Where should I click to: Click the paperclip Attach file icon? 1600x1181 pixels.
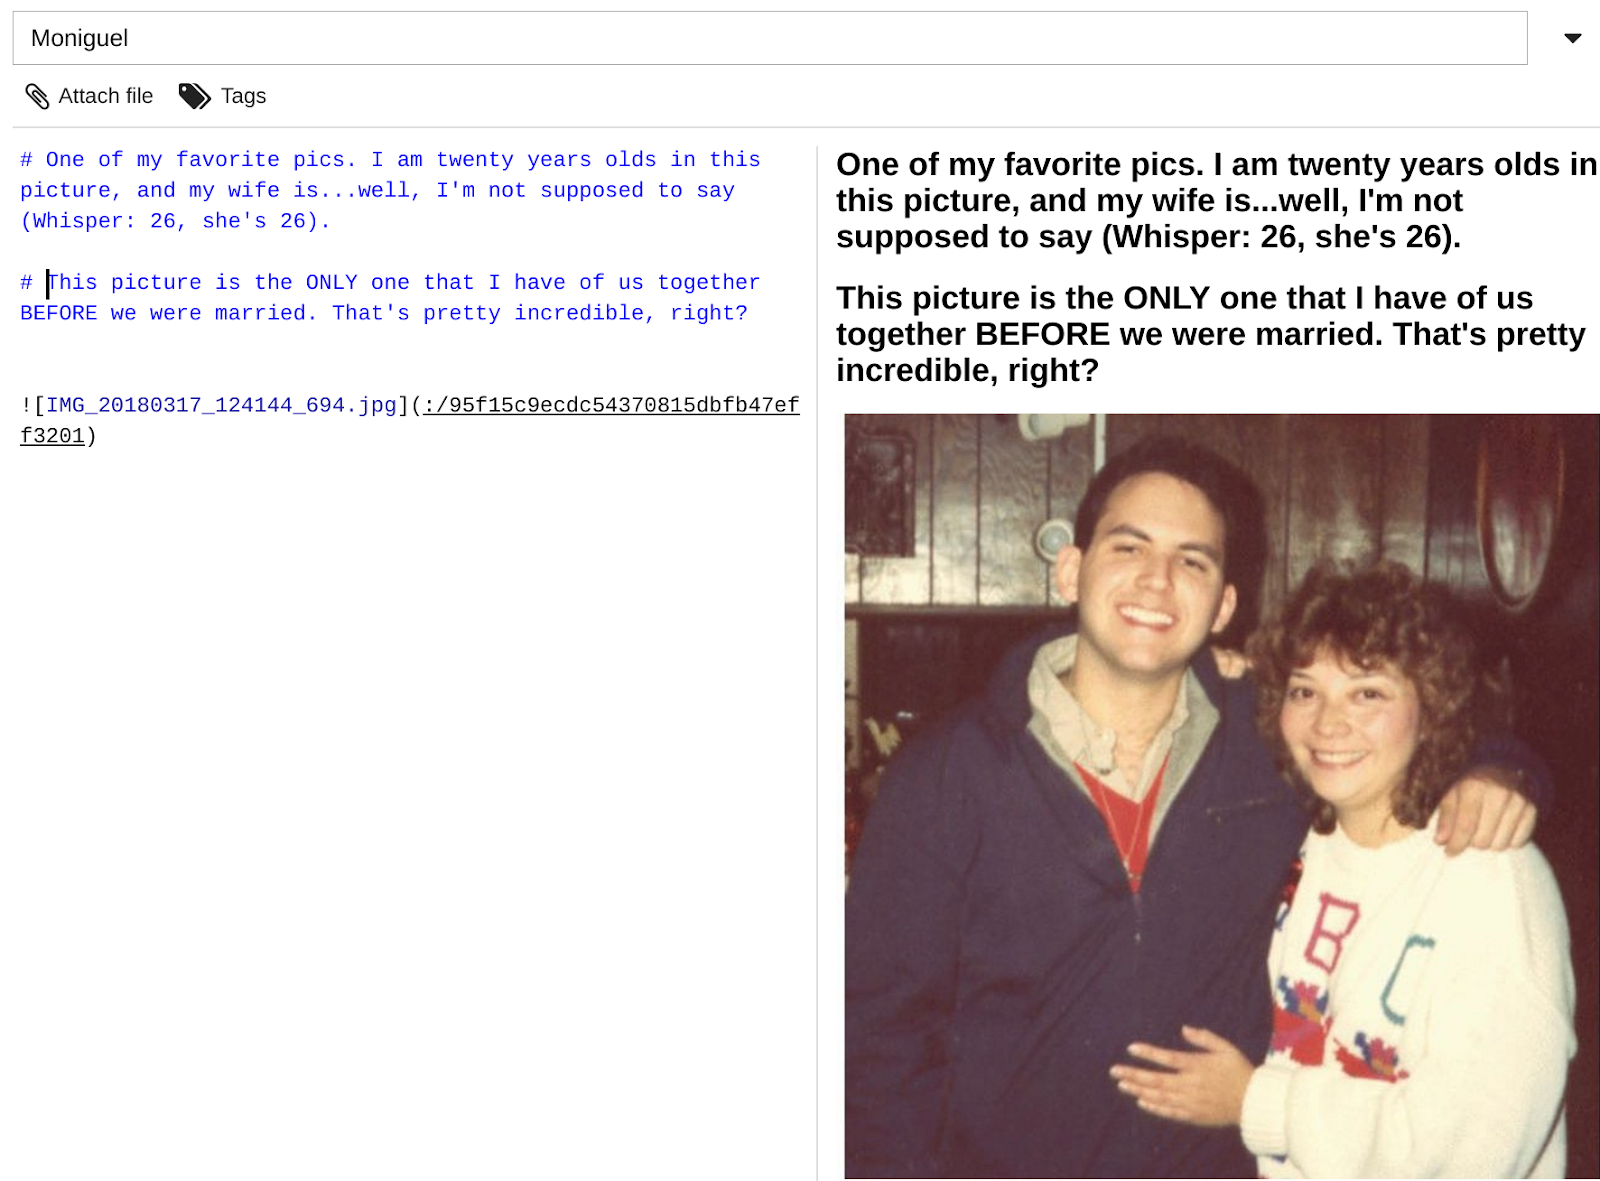click(37, 96)
